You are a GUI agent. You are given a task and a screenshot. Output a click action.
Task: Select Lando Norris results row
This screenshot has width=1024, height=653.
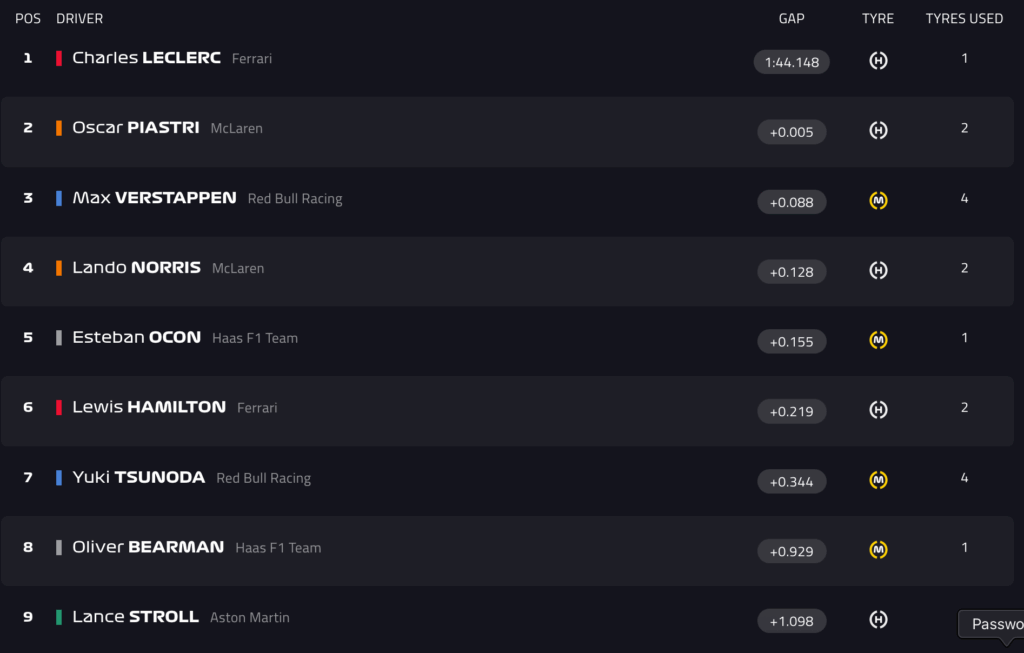[x=500, y=270]
